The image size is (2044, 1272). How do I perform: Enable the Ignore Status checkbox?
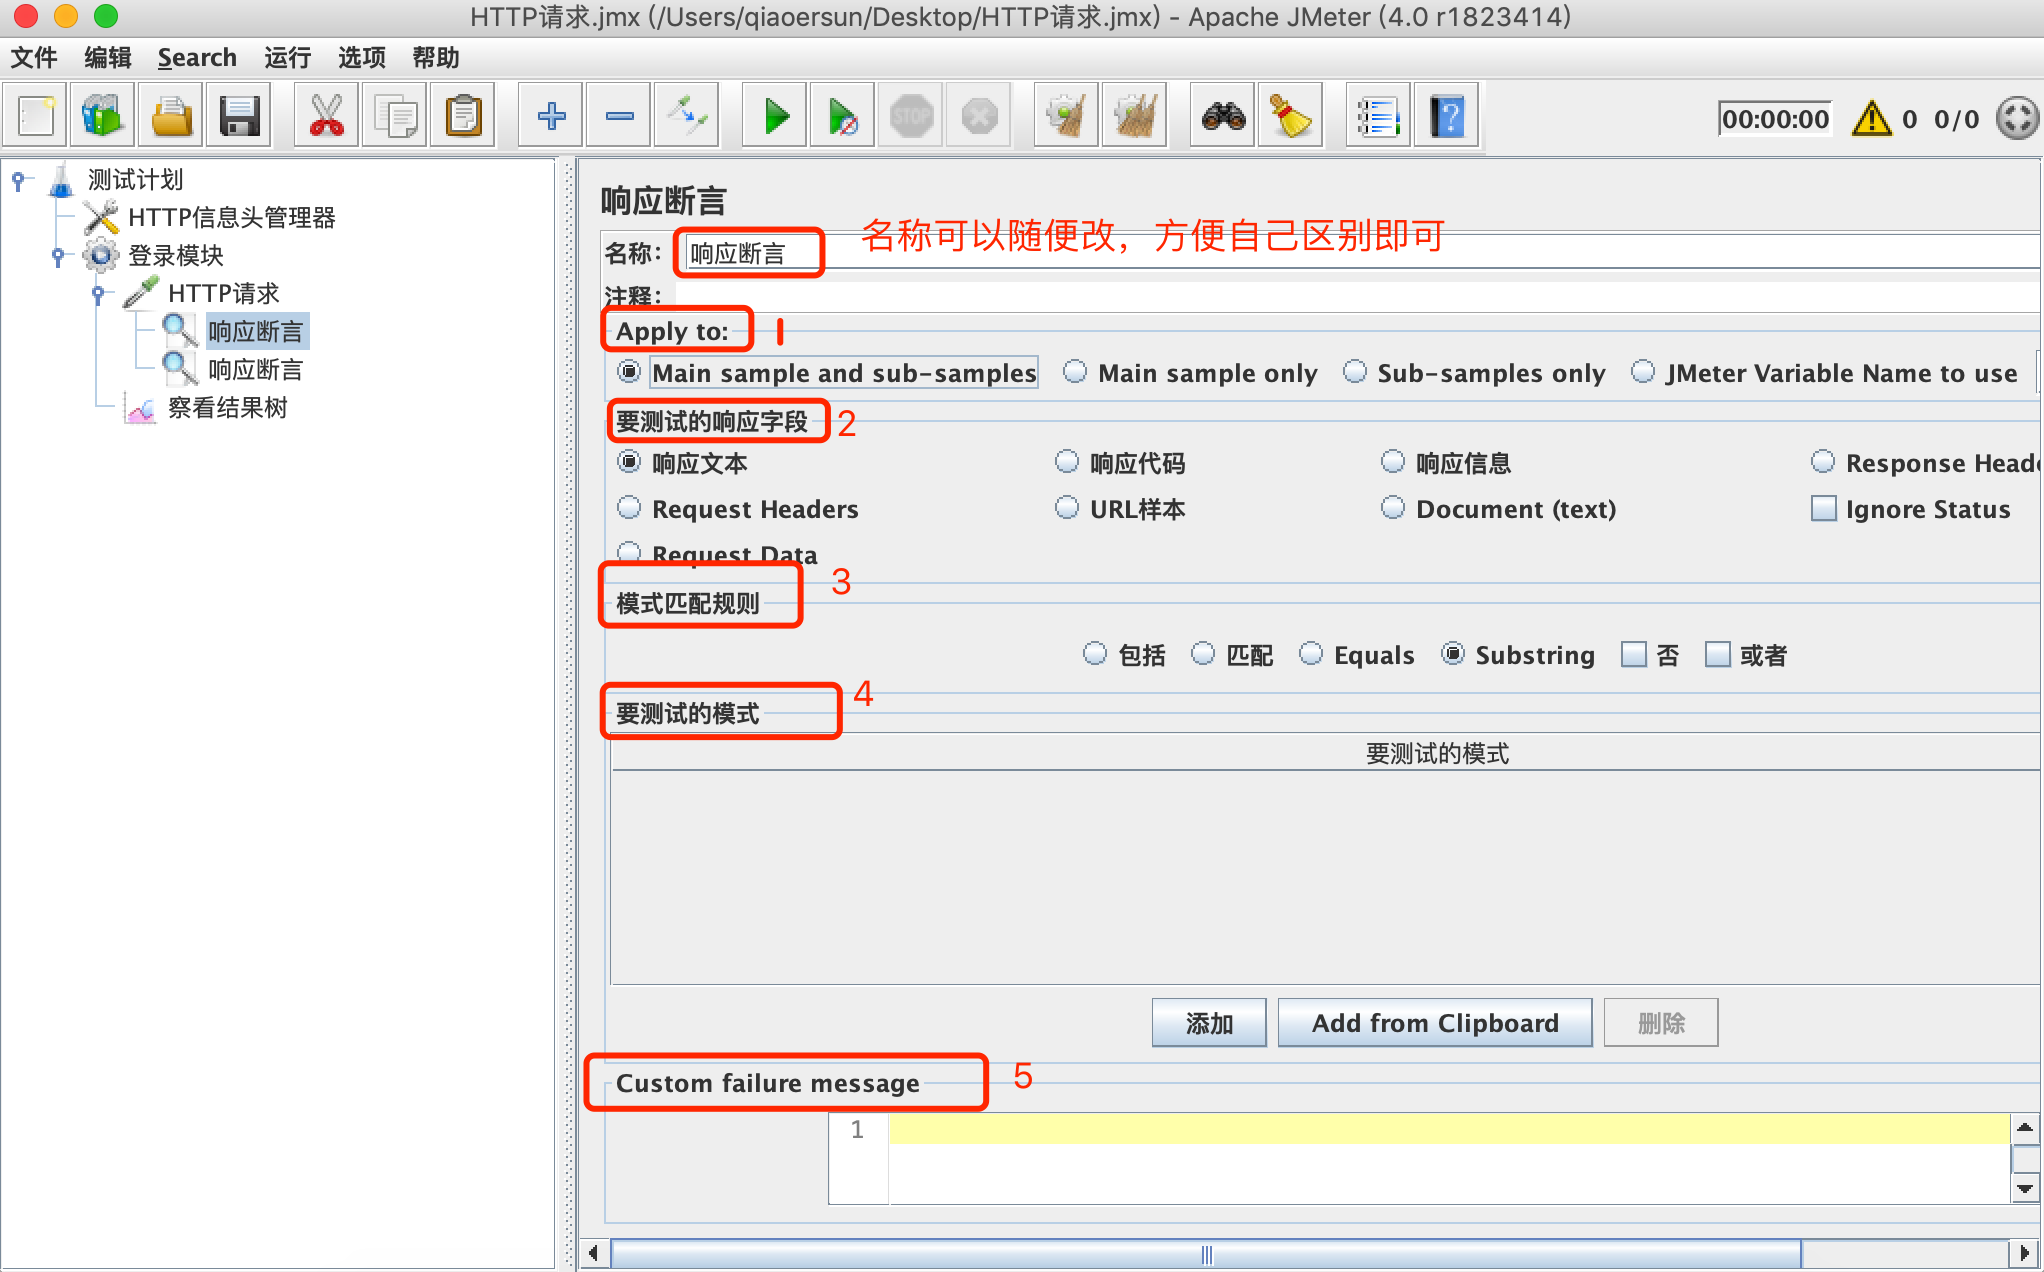click(1824, 509)
